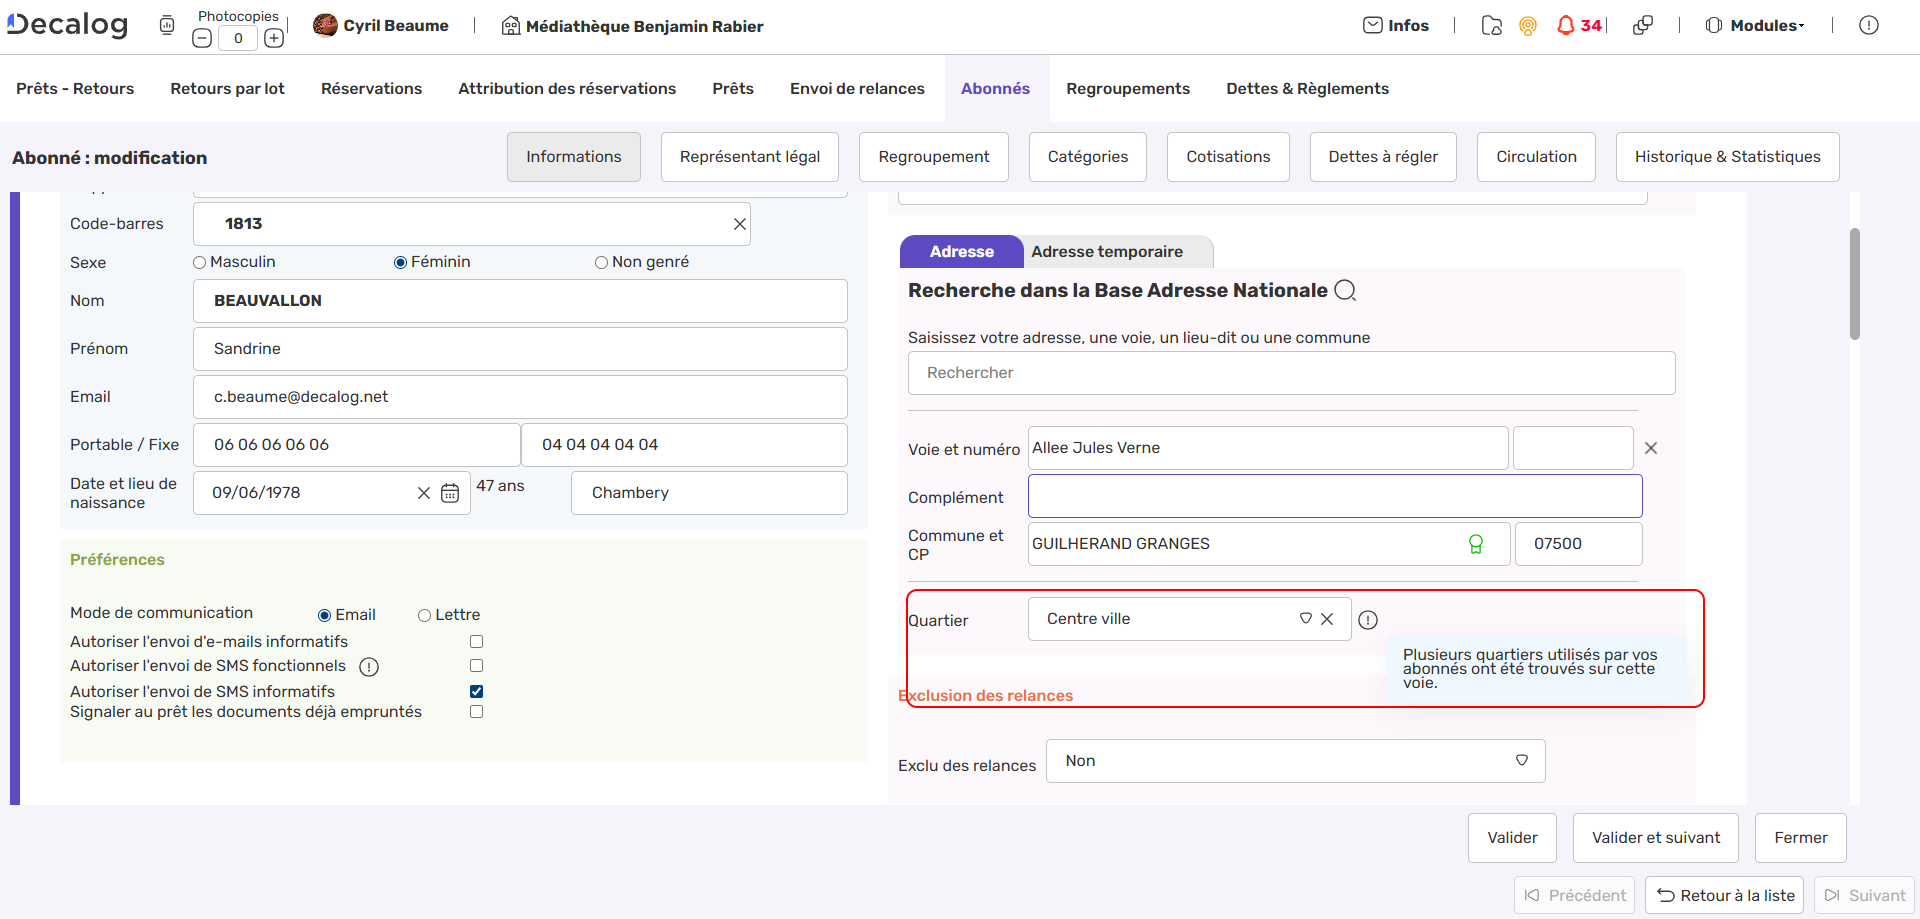
Task: Click the geolocation pin in Commune field
Action: [x=1475, y=544]
